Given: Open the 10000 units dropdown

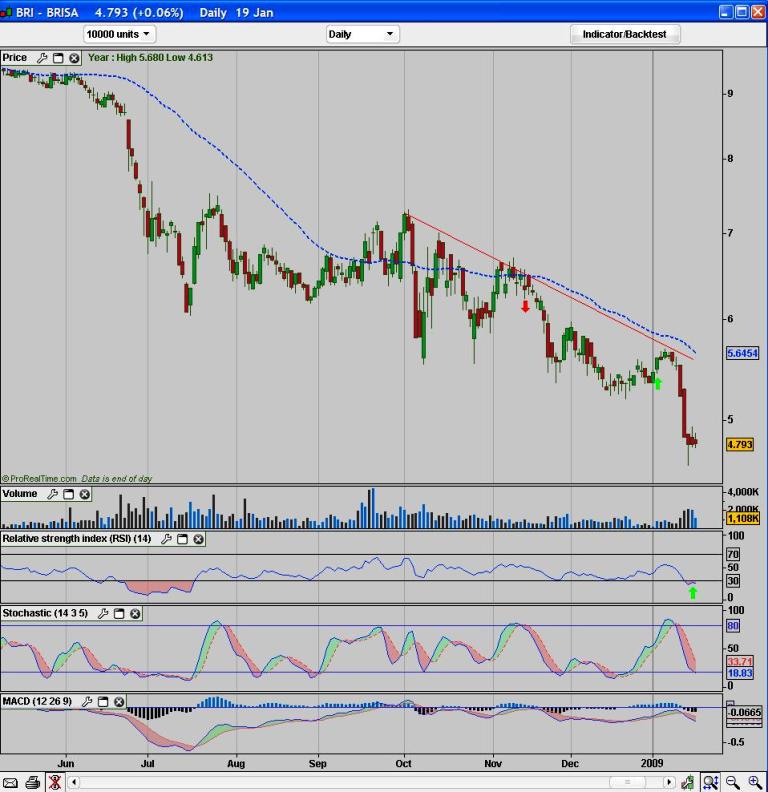Looking at the screenshot, I should point(119,34).
